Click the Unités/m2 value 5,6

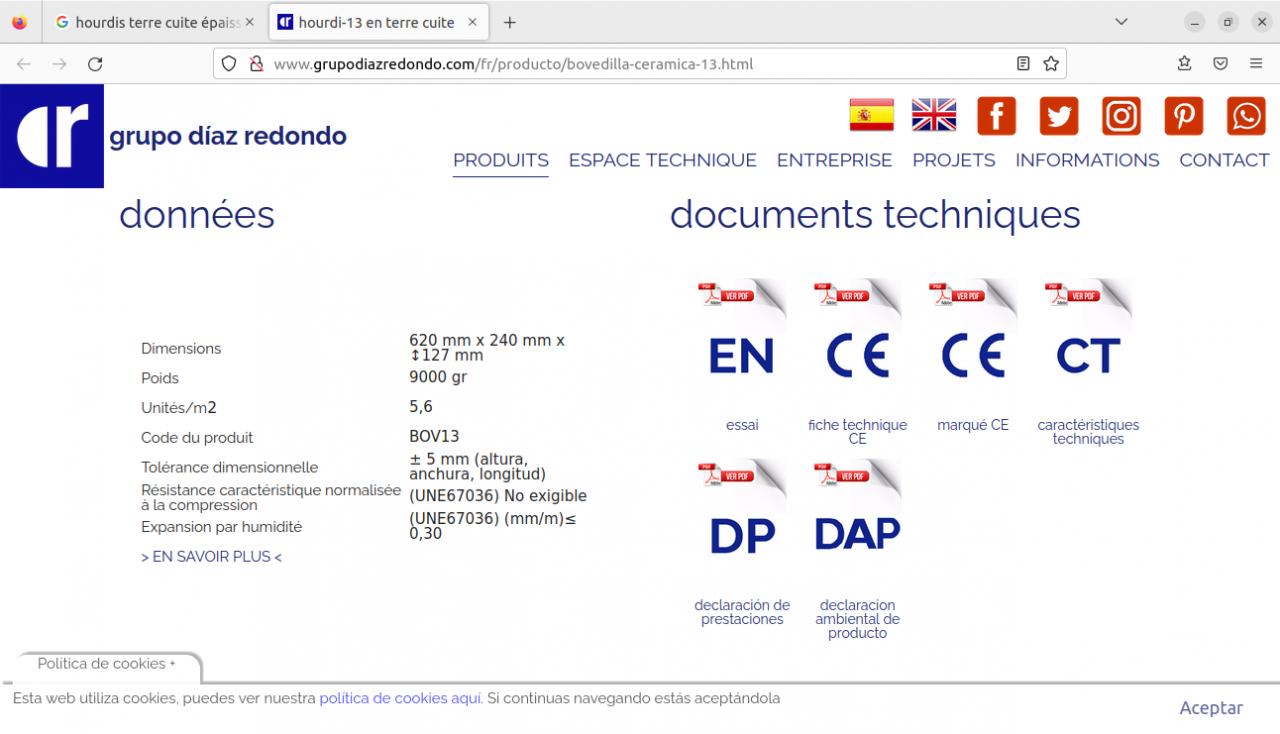click(421, 406)
